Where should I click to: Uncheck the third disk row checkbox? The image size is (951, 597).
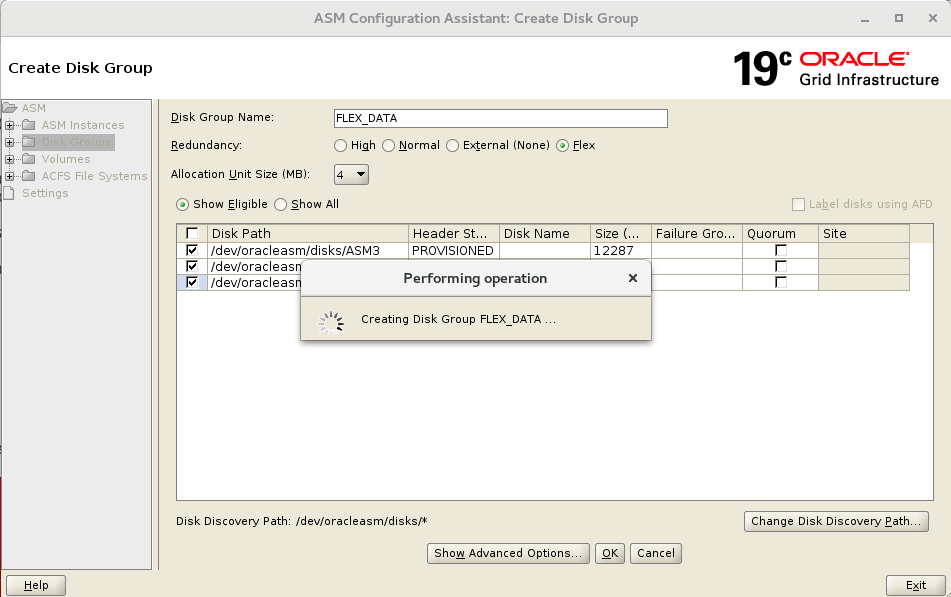pyautogui.click(x=192, y=282)
